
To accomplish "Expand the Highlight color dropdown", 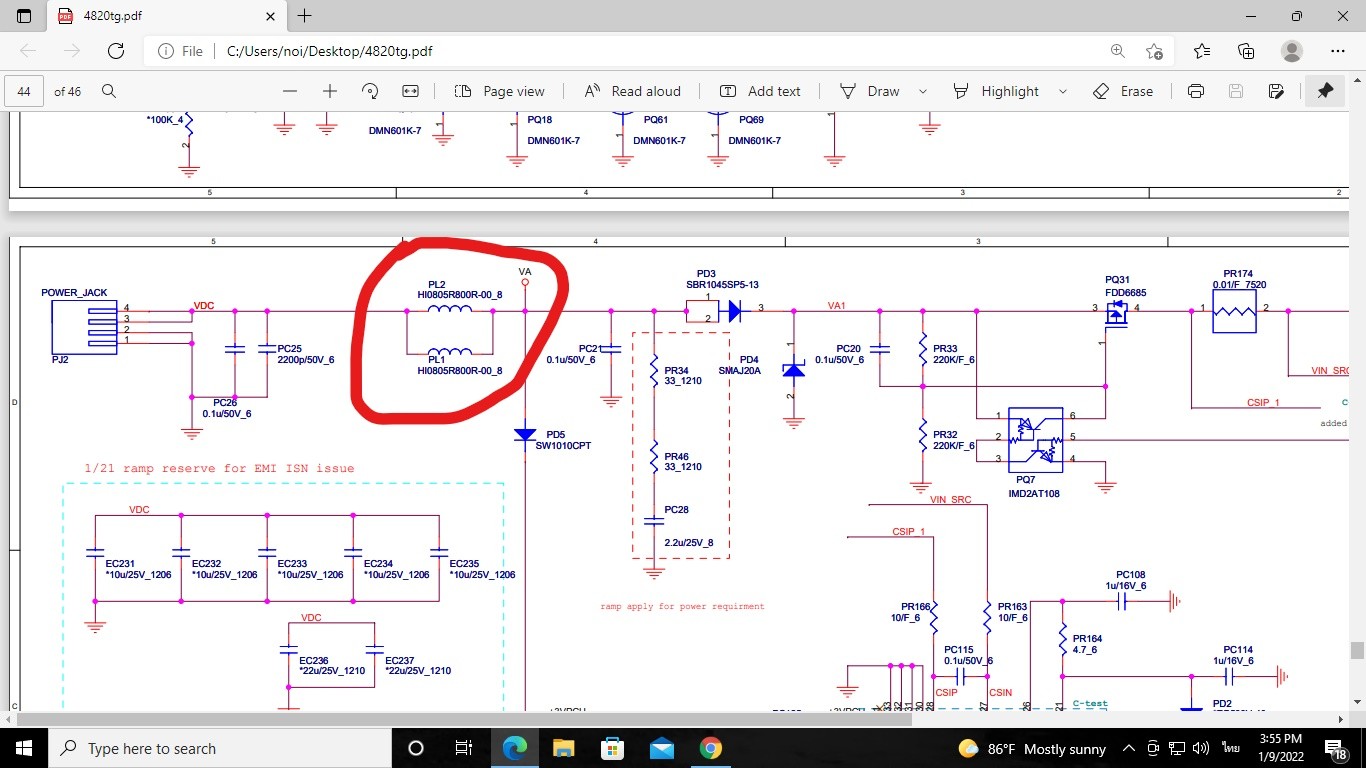I will [x=1062, y=91].
